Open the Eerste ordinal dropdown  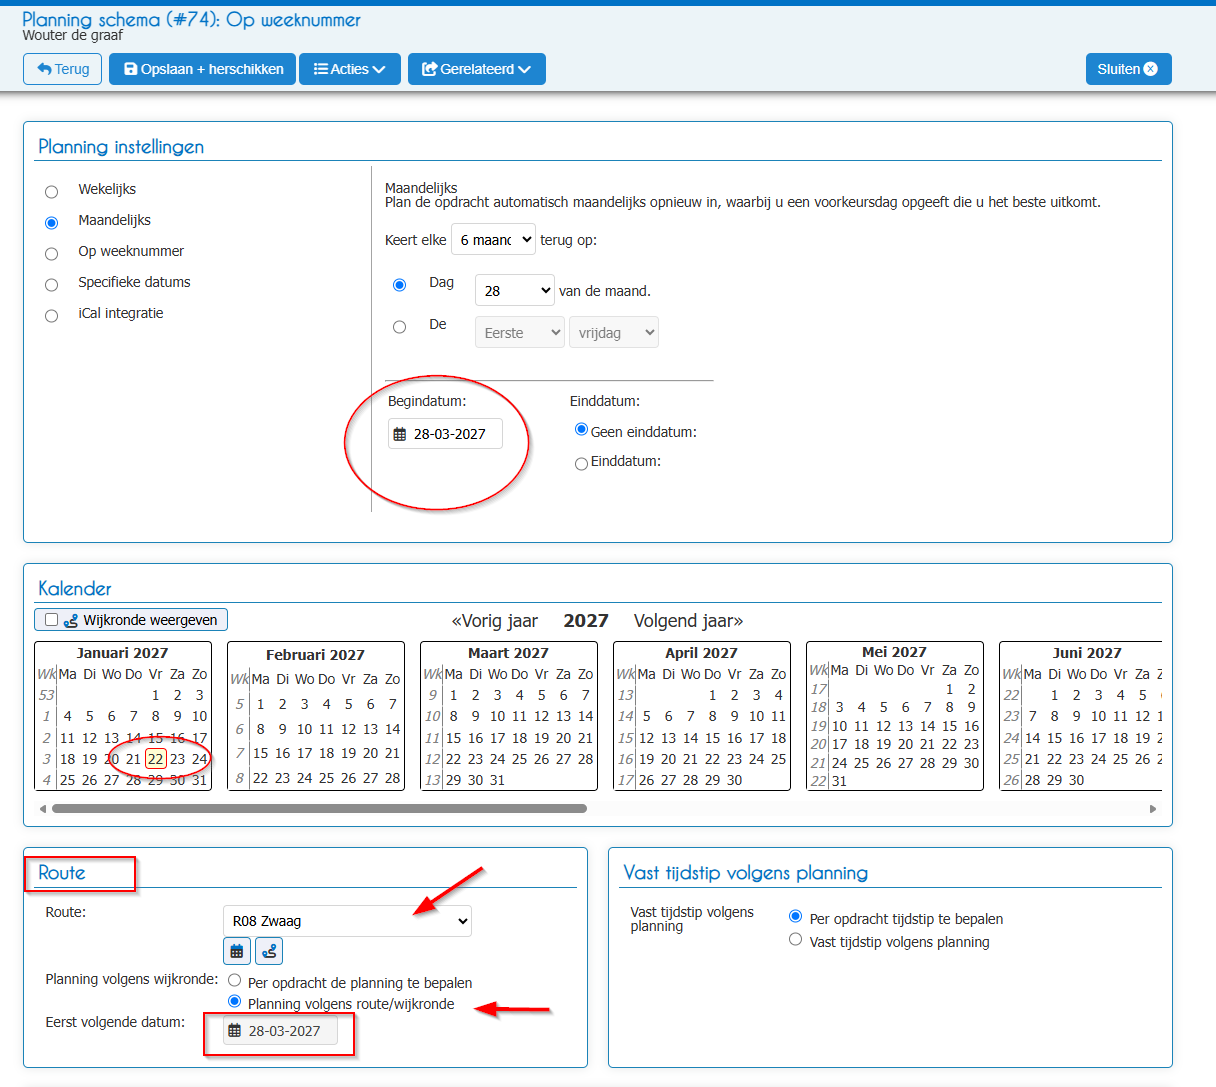click(x=520, y=332)
